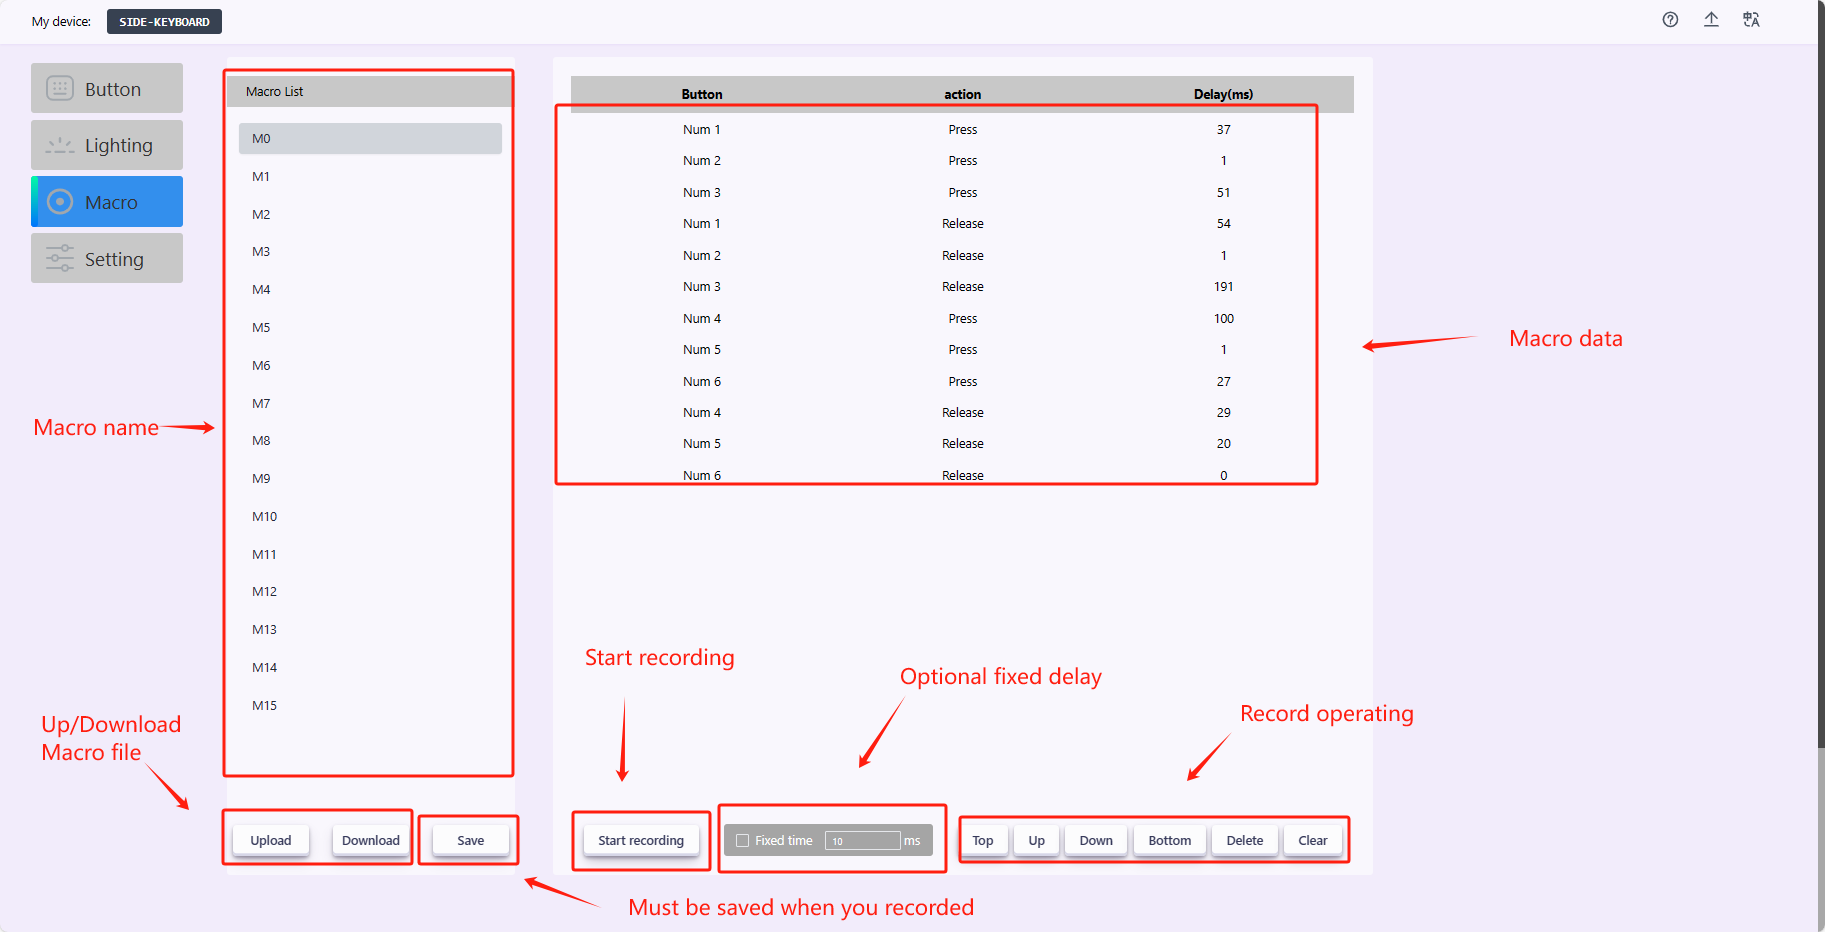Open the language translation icon
Screen dimensions: 1825x932
tap(1751, 20)
